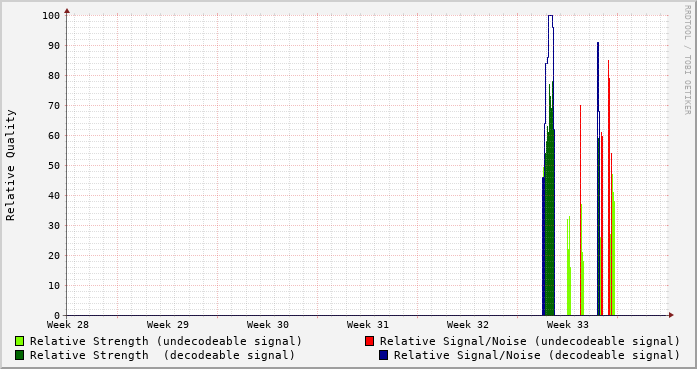This screenshot has width=697, height=369.
Task: Click the Week 32 axis label
Action: 468,325
